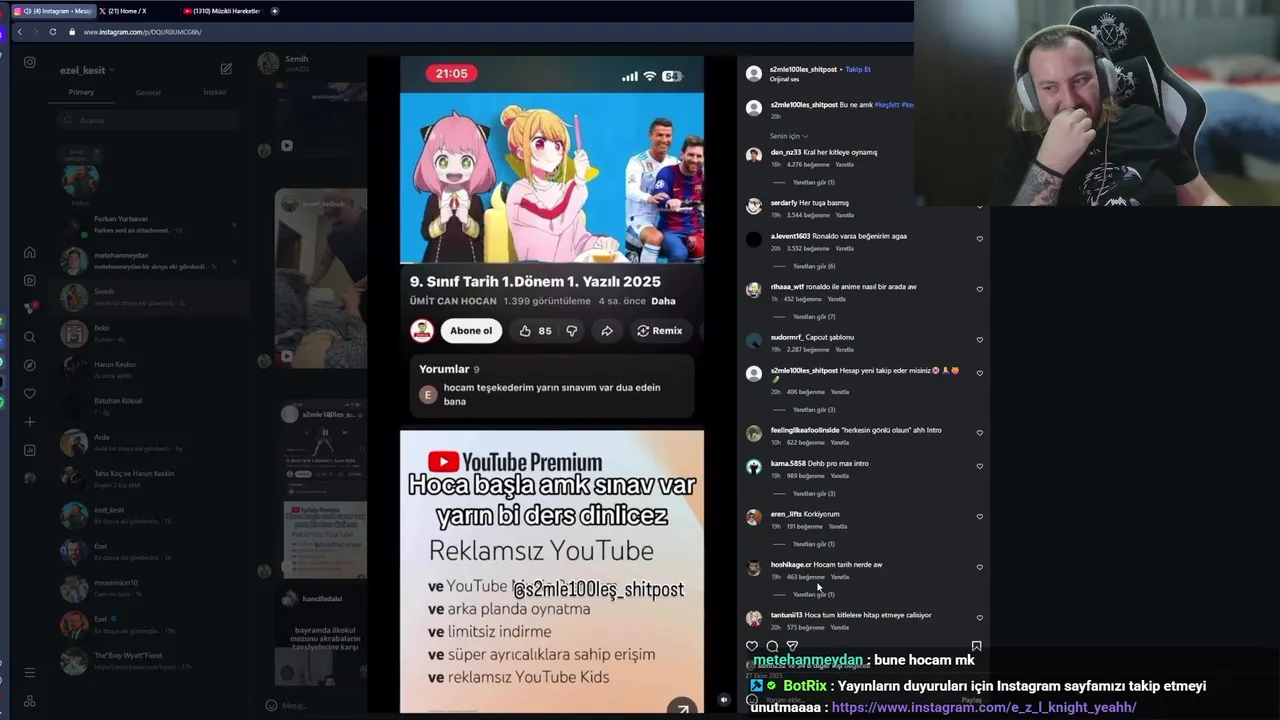Screen dimensions: 1280x720
Task: Like kama.5858's comment heart
Action: (x=980, y=466)
